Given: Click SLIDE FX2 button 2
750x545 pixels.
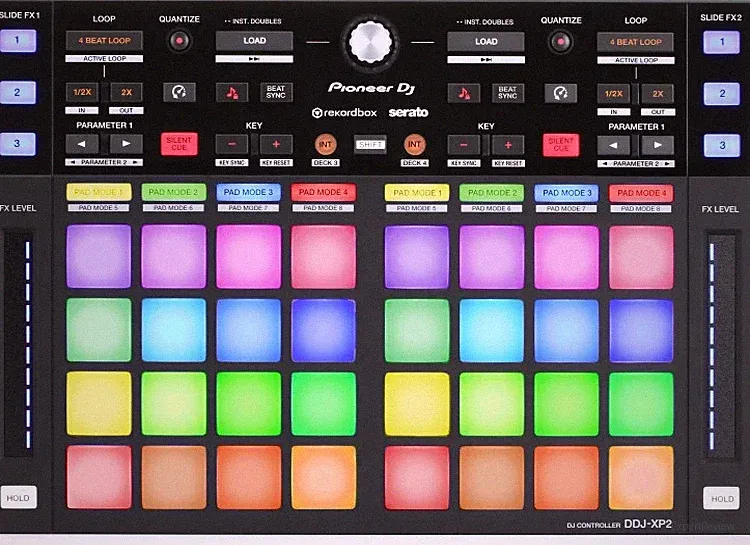Looking at the screenshot, I should (x=722, y=94).
